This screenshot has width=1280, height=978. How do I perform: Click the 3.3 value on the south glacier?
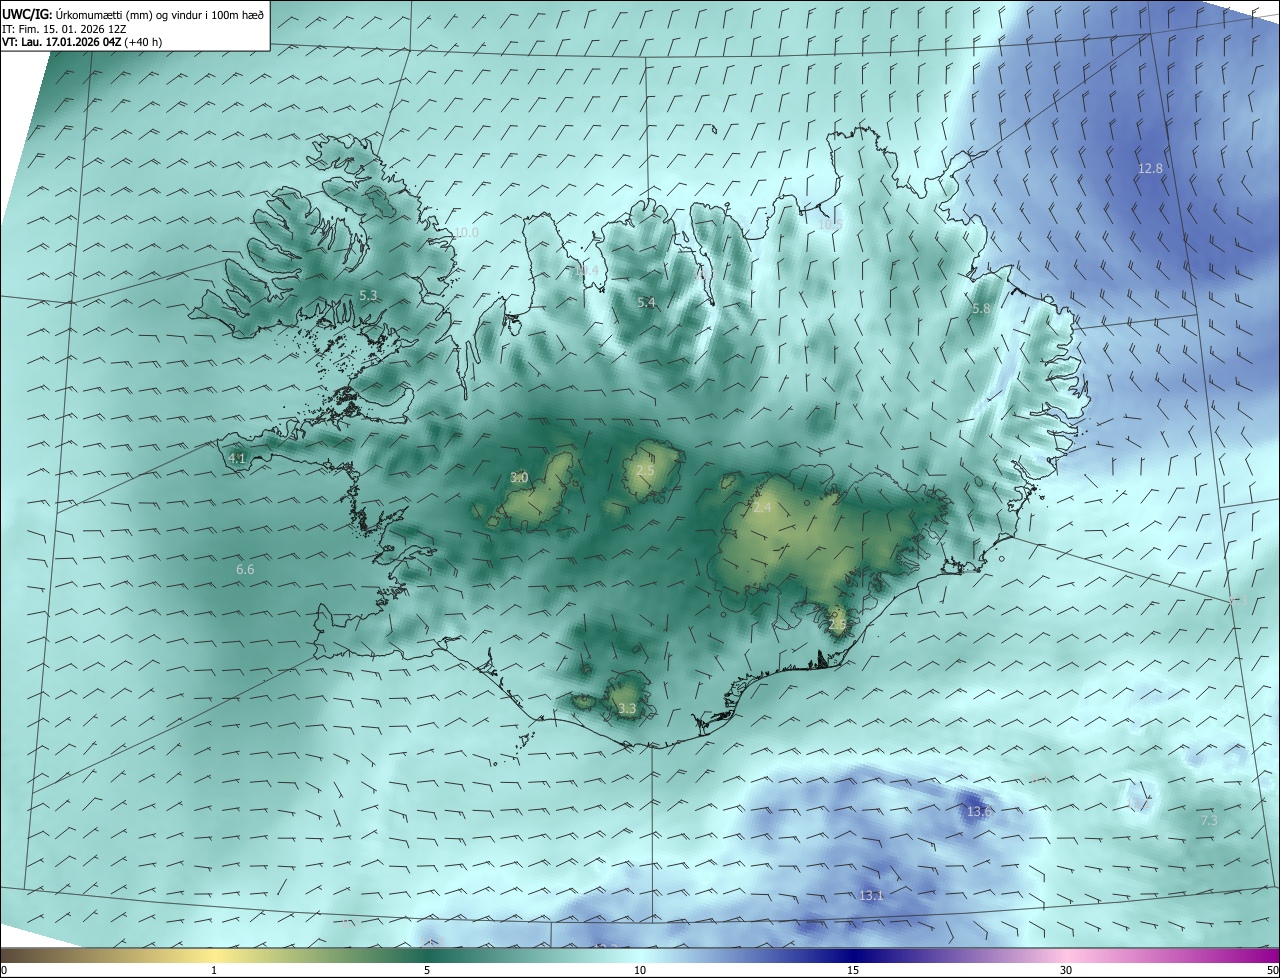[627, 708]
